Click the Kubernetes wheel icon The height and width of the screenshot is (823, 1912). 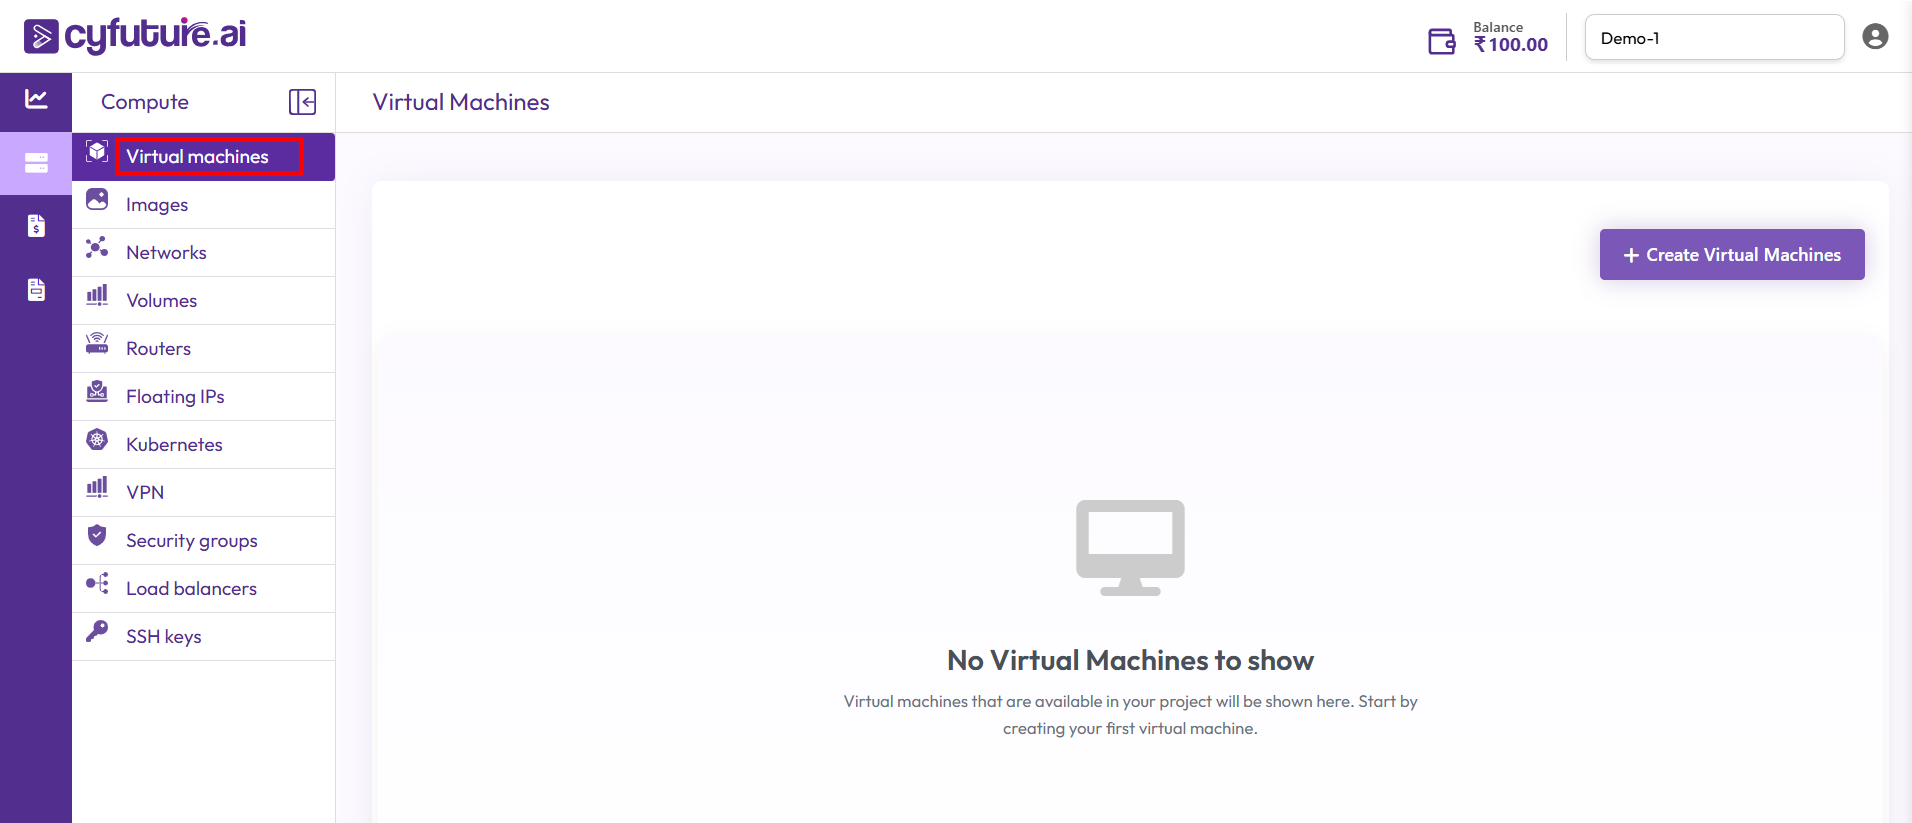coord(97,440)
